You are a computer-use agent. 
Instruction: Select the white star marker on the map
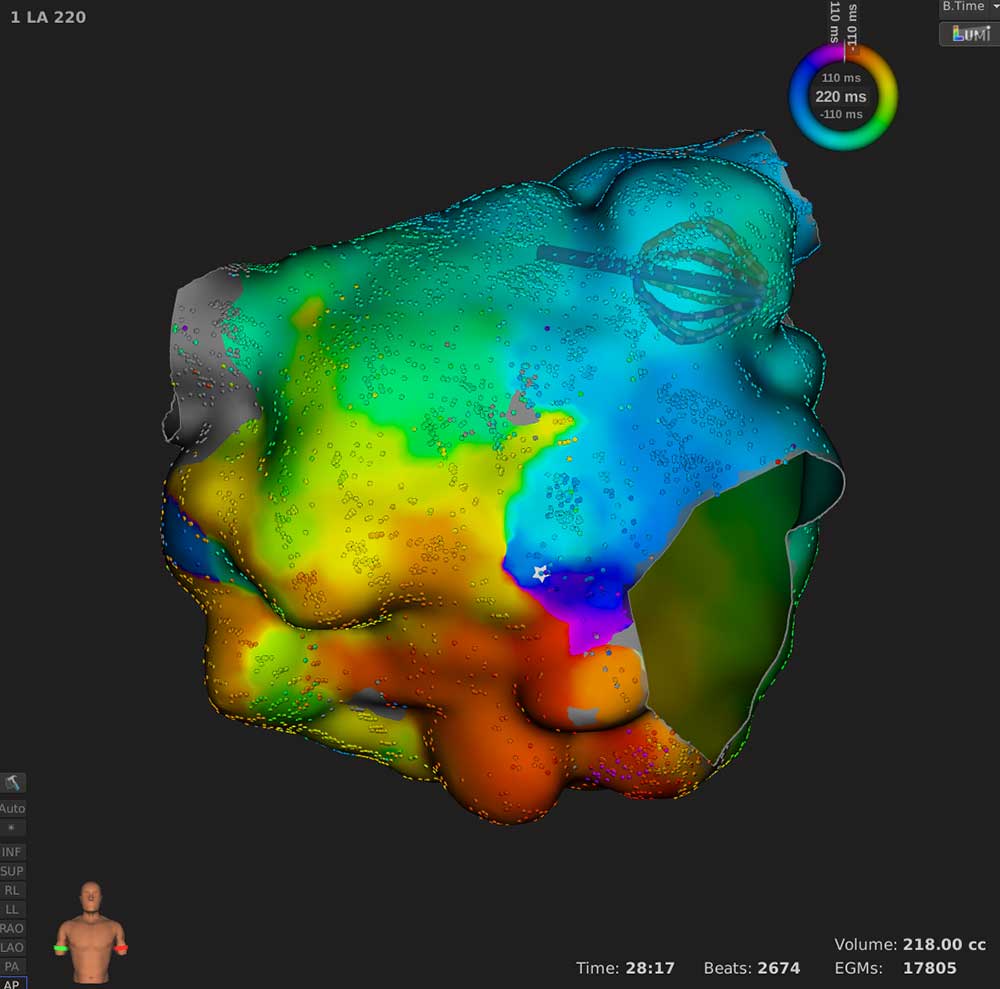[x=541, y=574]
